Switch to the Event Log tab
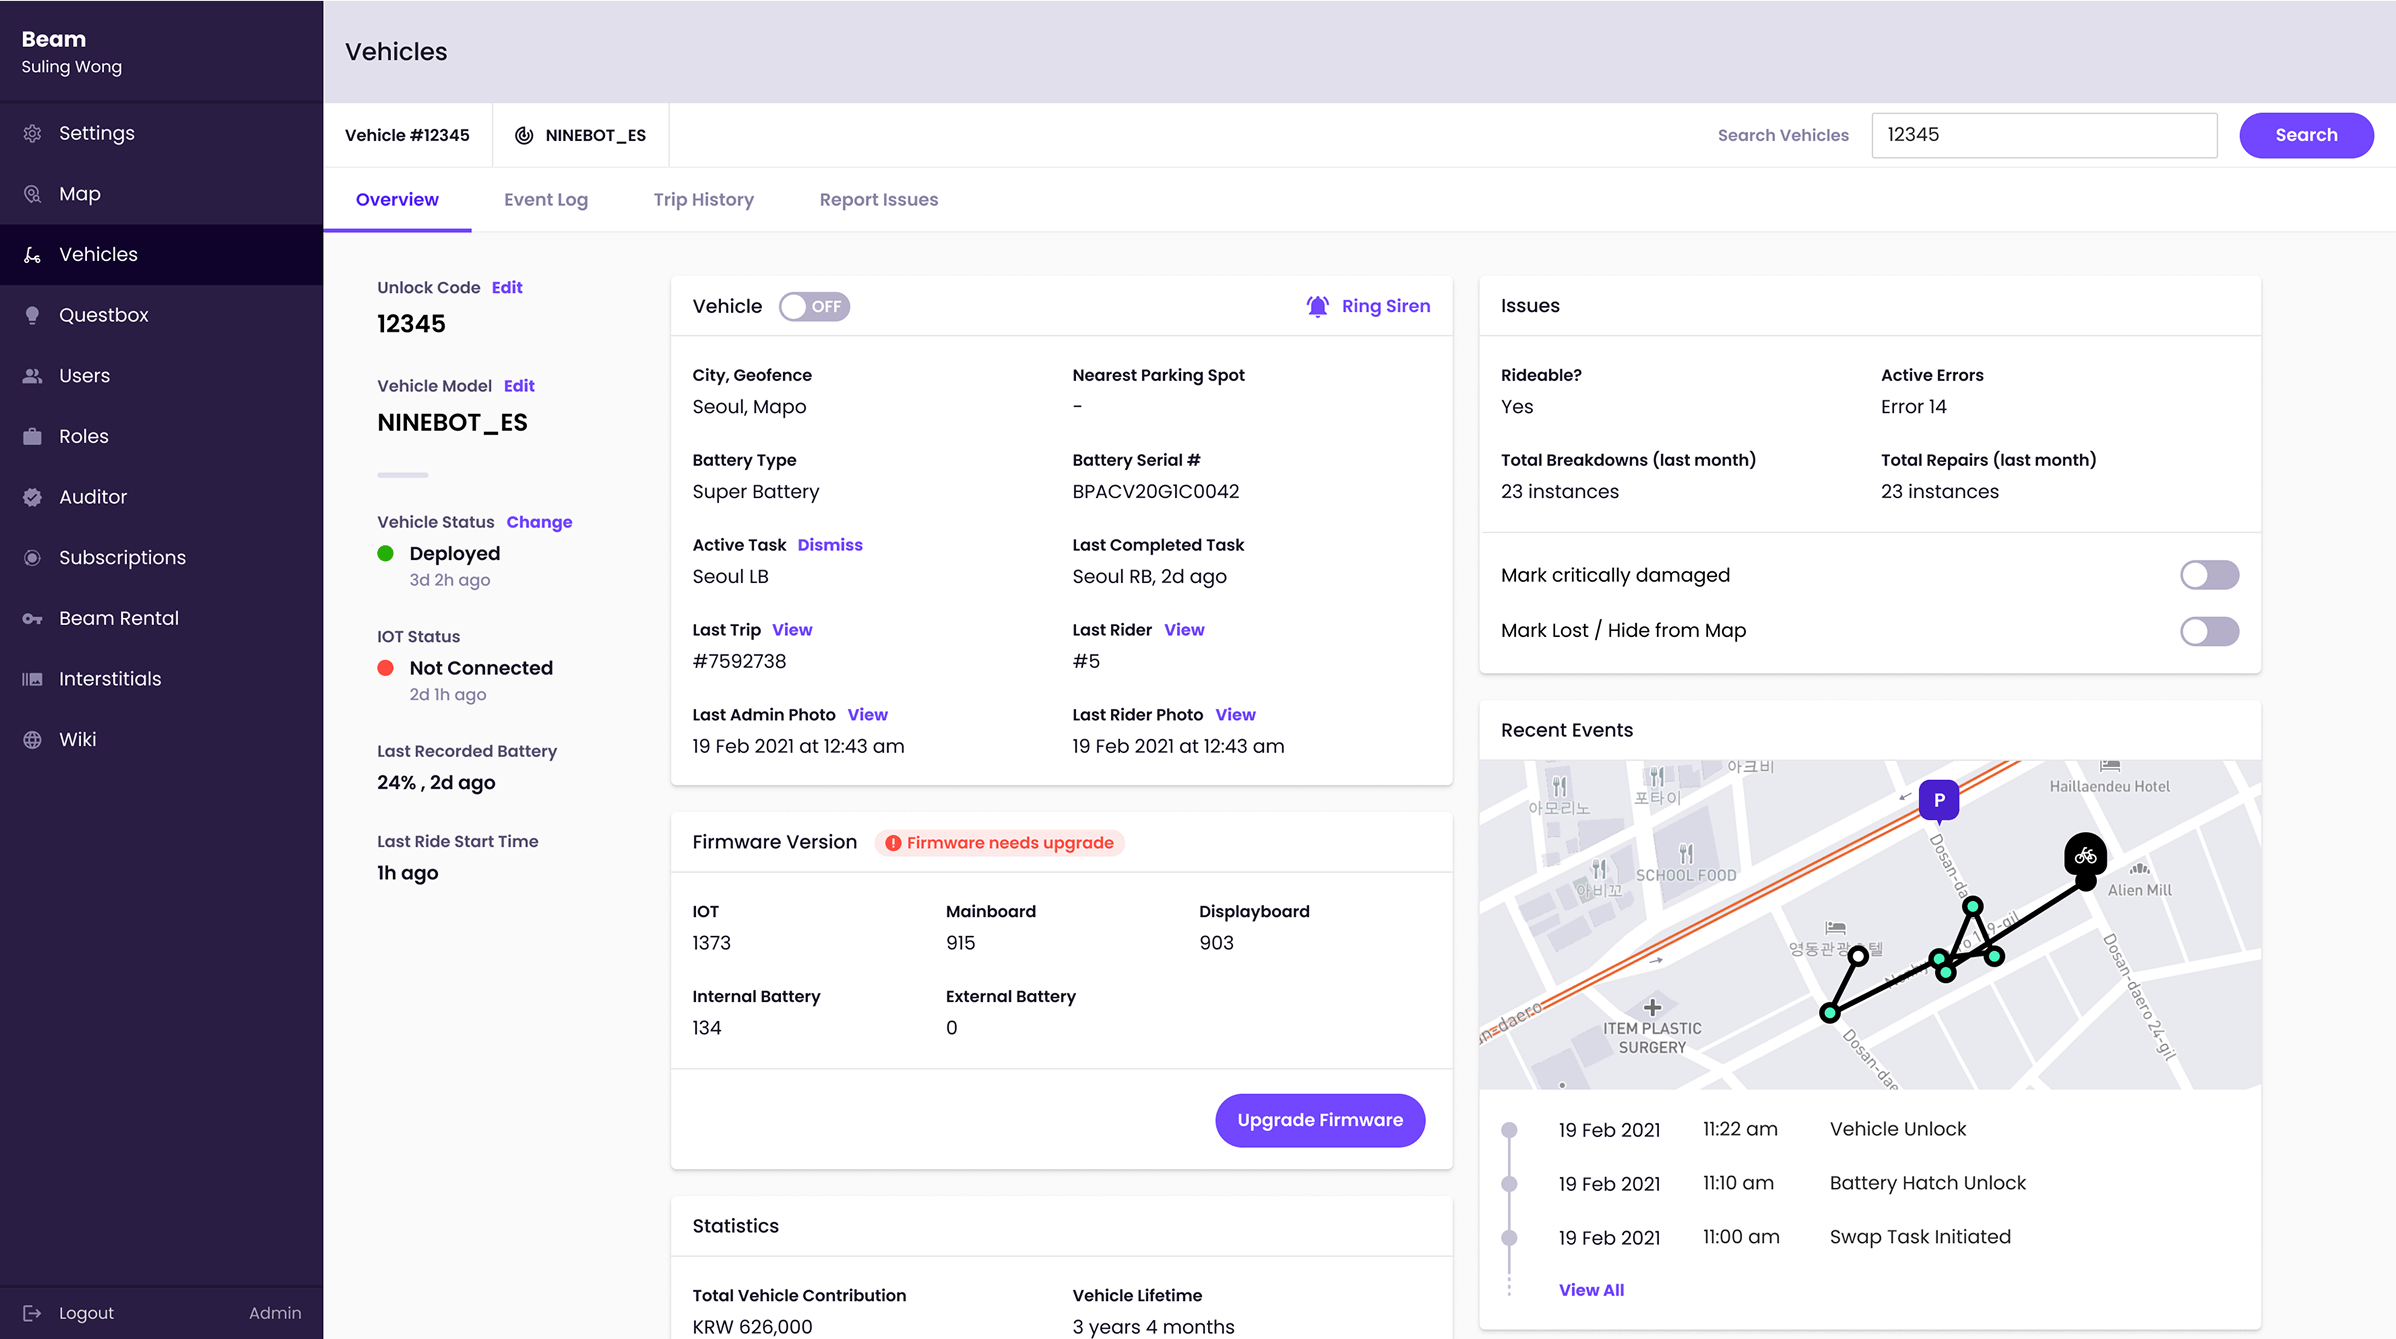The width and height of the screenshot is (2396, 1339). 546,200
